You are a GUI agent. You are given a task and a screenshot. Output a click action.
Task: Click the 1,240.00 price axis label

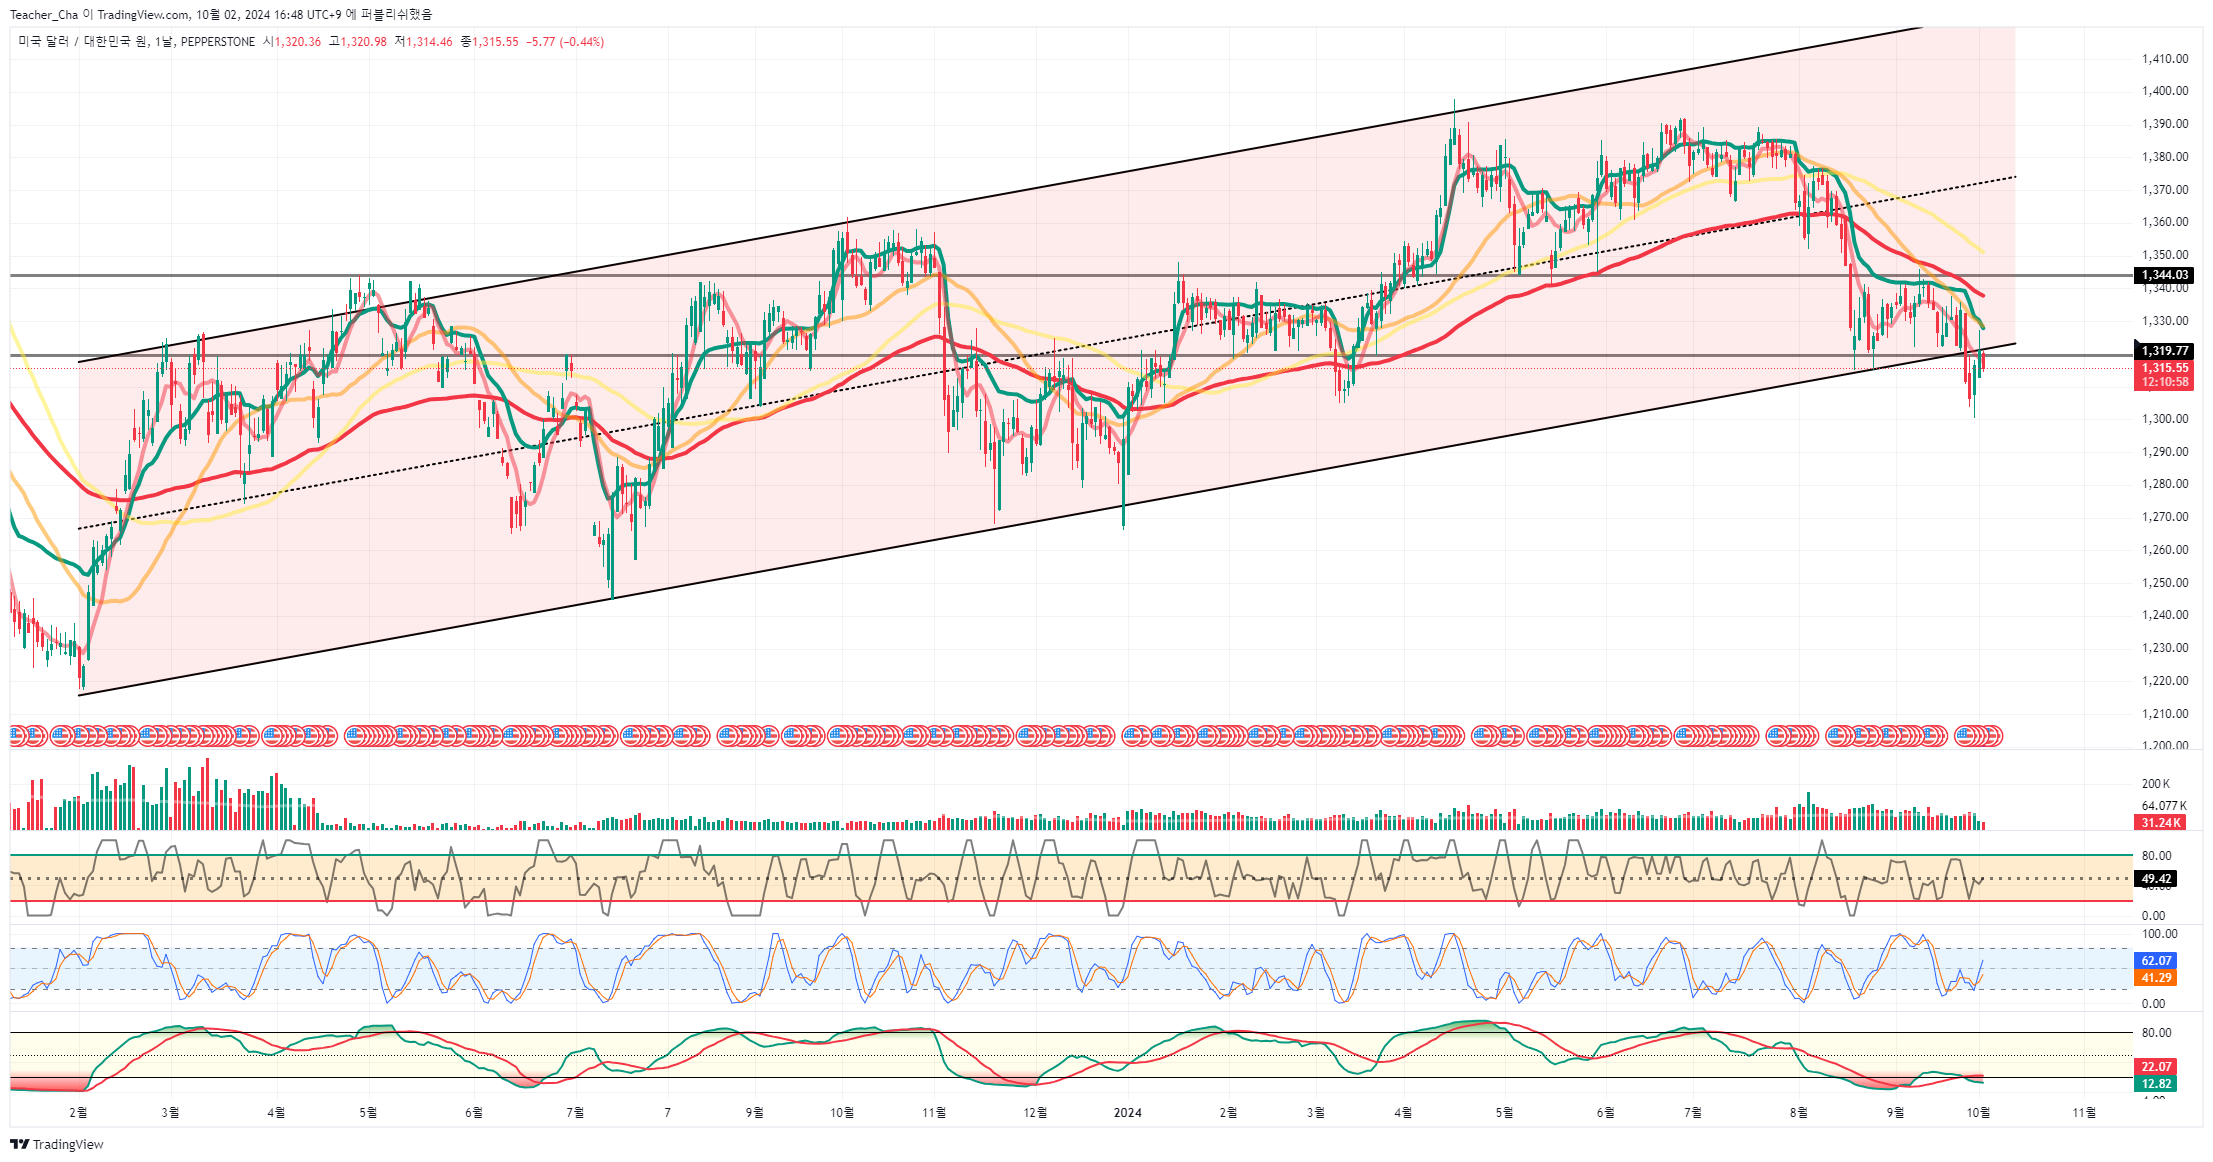(x=2165, y=615)
